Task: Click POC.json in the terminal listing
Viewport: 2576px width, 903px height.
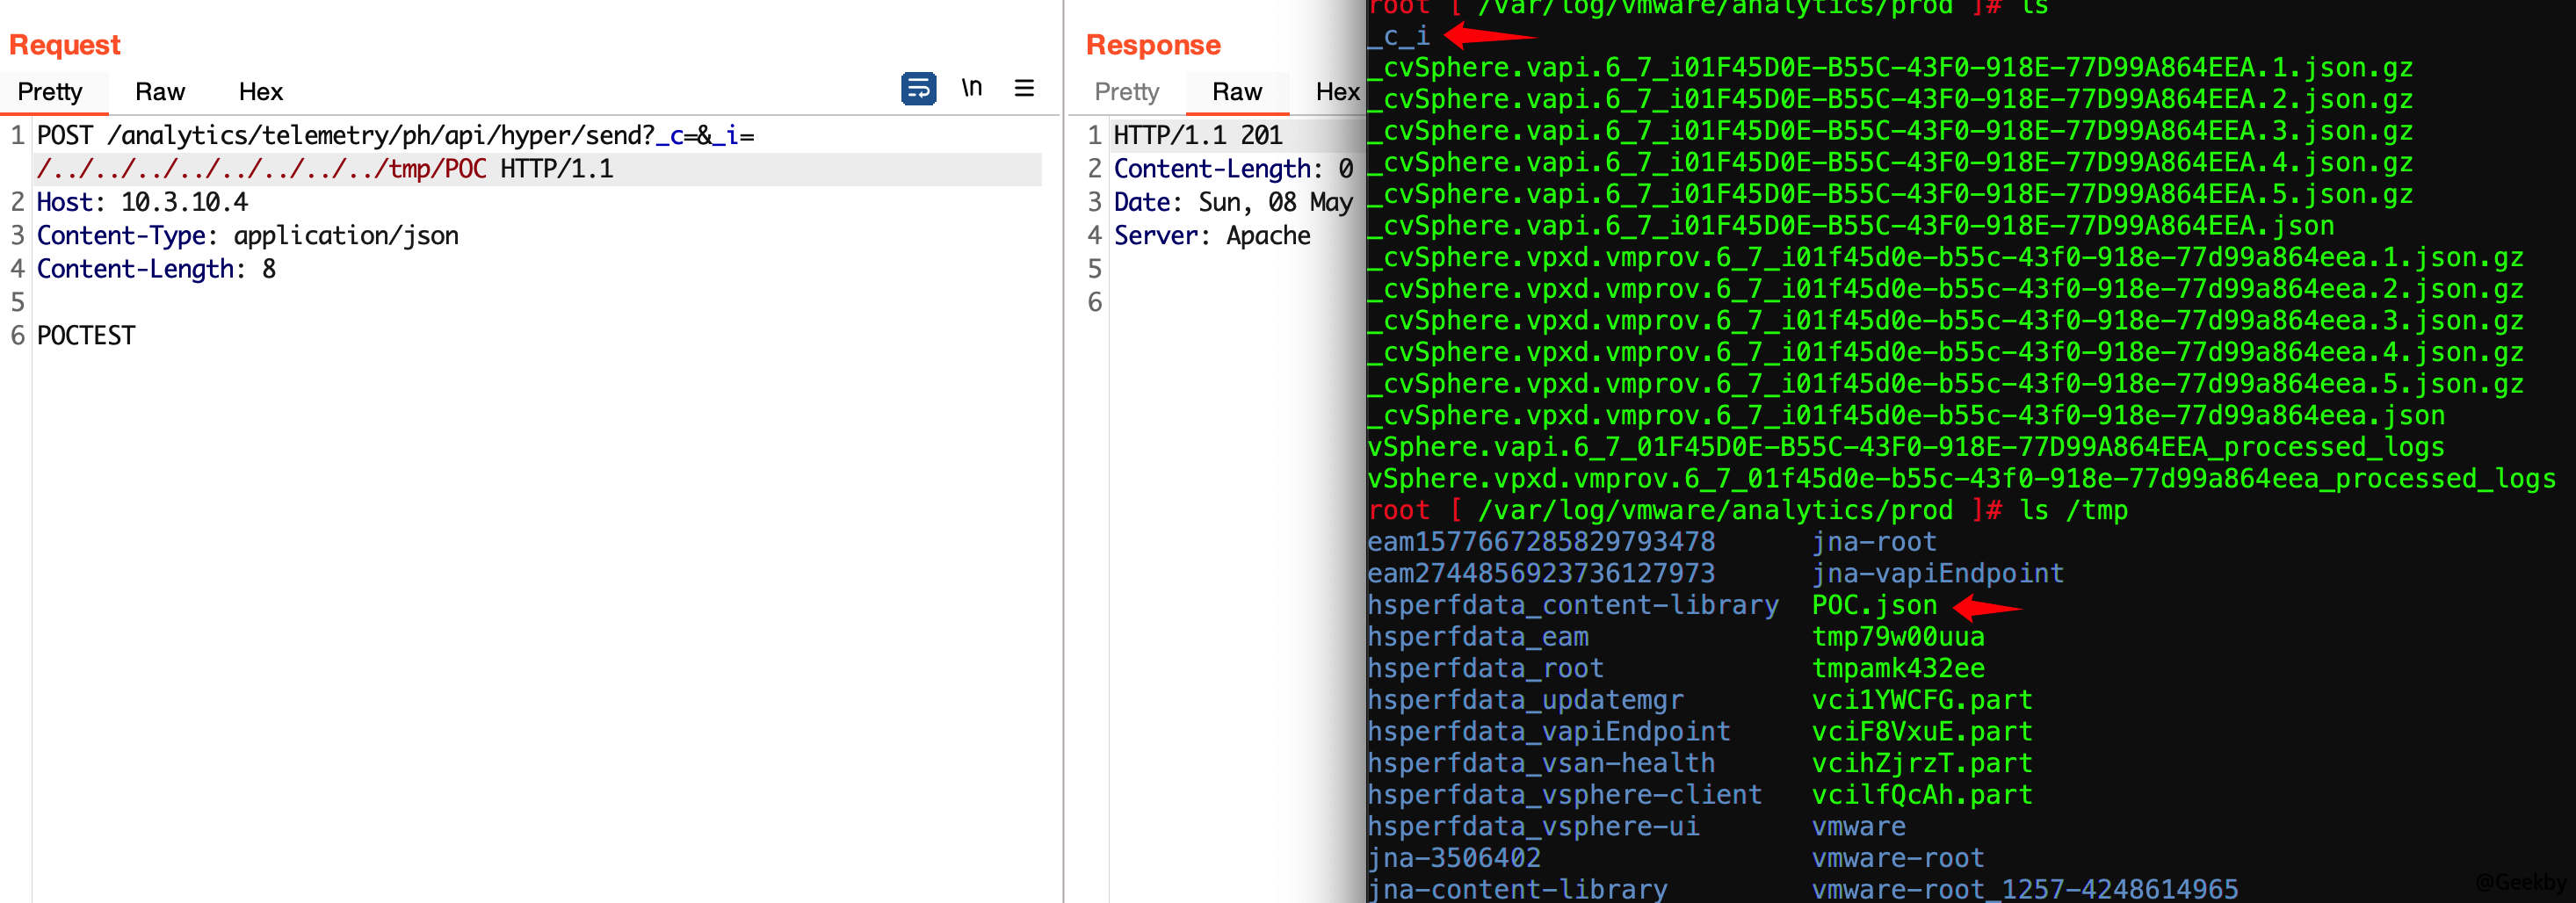Action: pyautogui.click(x=1873, y=605)
